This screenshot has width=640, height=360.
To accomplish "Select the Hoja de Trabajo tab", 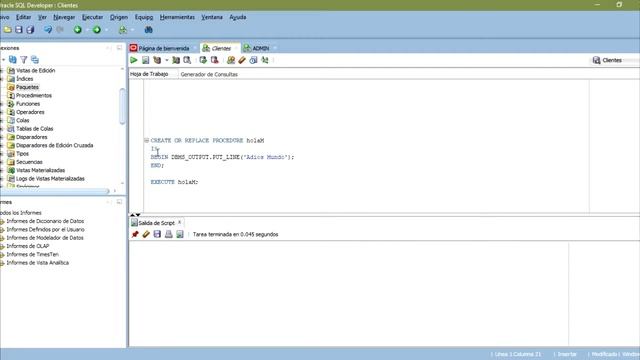I will point(149,74).
